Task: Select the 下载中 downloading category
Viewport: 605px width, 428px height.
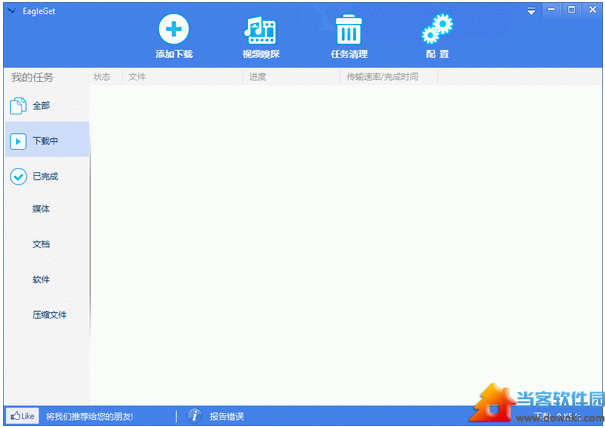Action: tap(47, 141)
